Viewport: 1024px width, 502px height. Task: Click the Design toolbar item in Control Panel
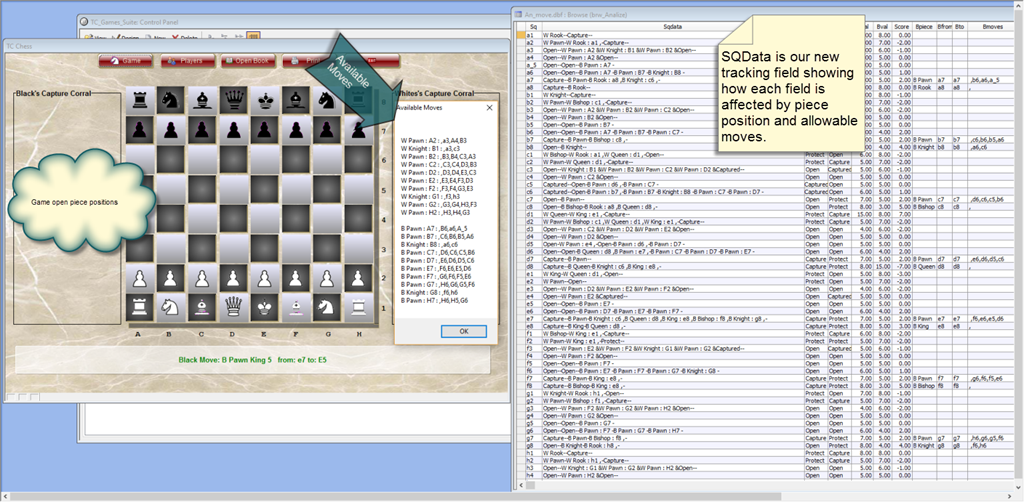click(x=127, y=38)
